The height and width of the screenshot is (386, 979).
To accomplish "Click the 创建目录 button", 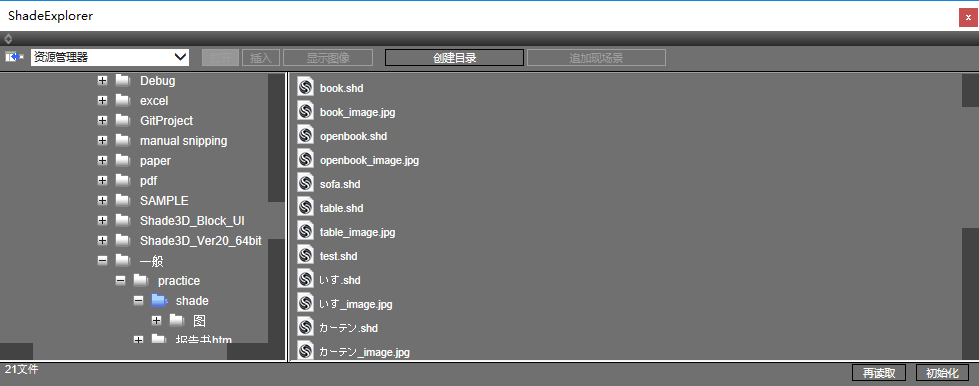I will coord(455,57).
